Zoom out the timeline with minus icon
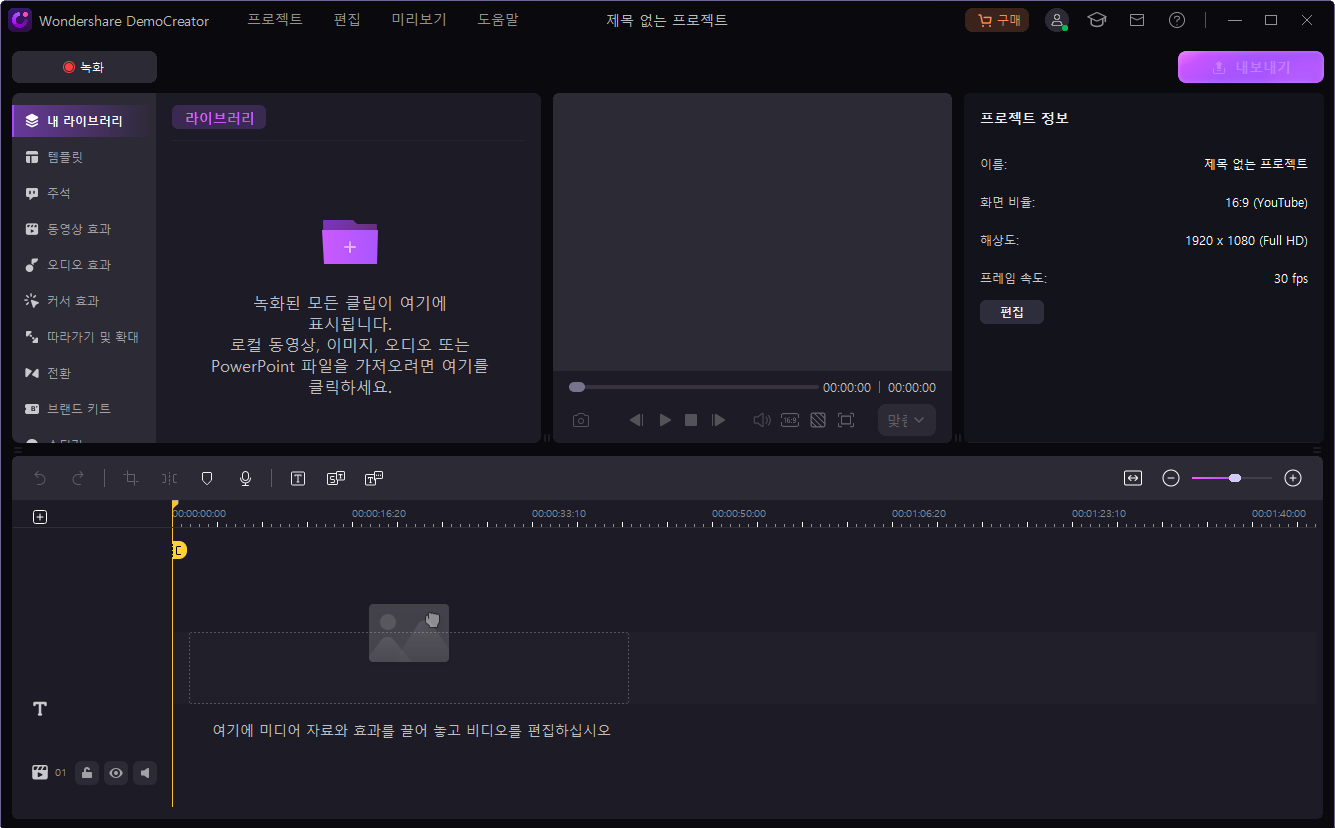The height and width of the screenshot is (828, 1335). 1171,478
